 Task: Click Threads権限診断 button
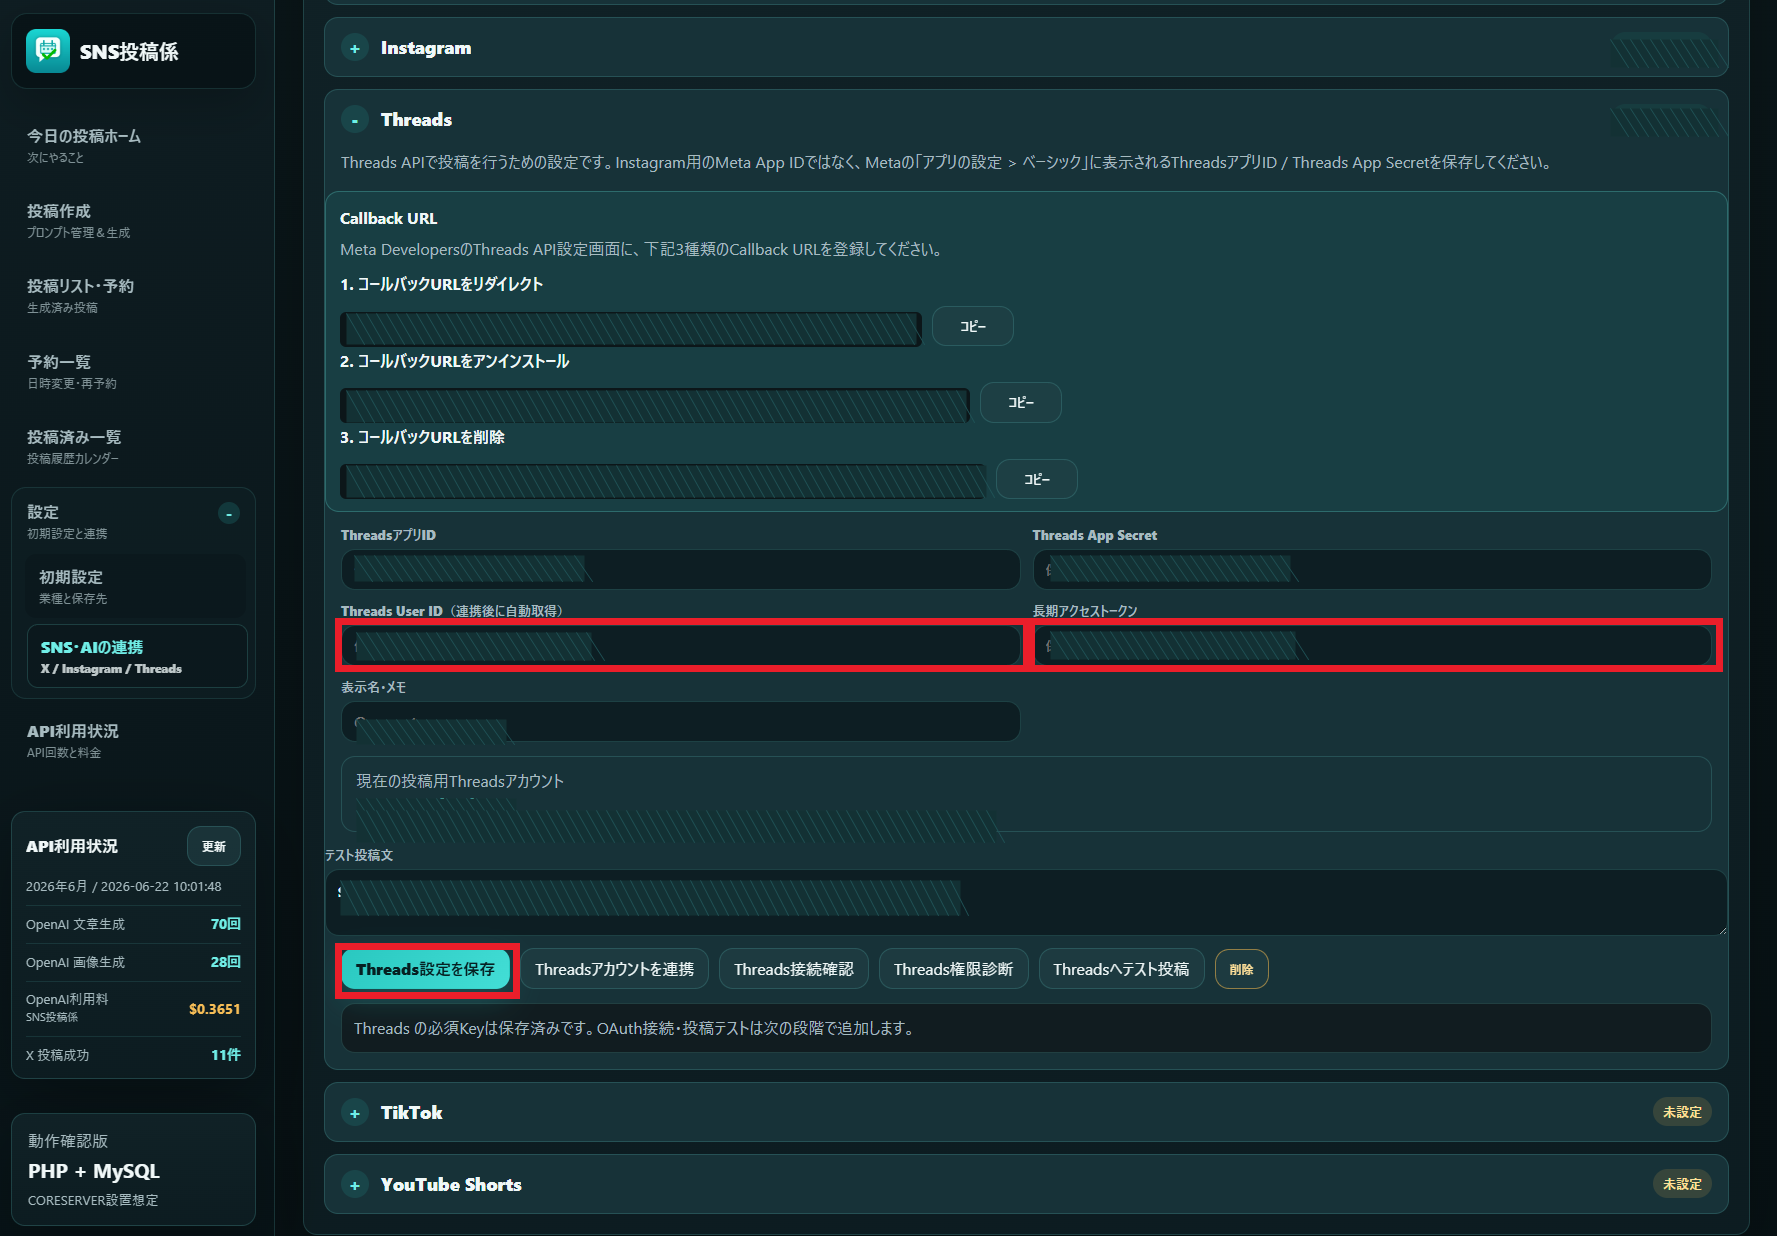[953, 969]
